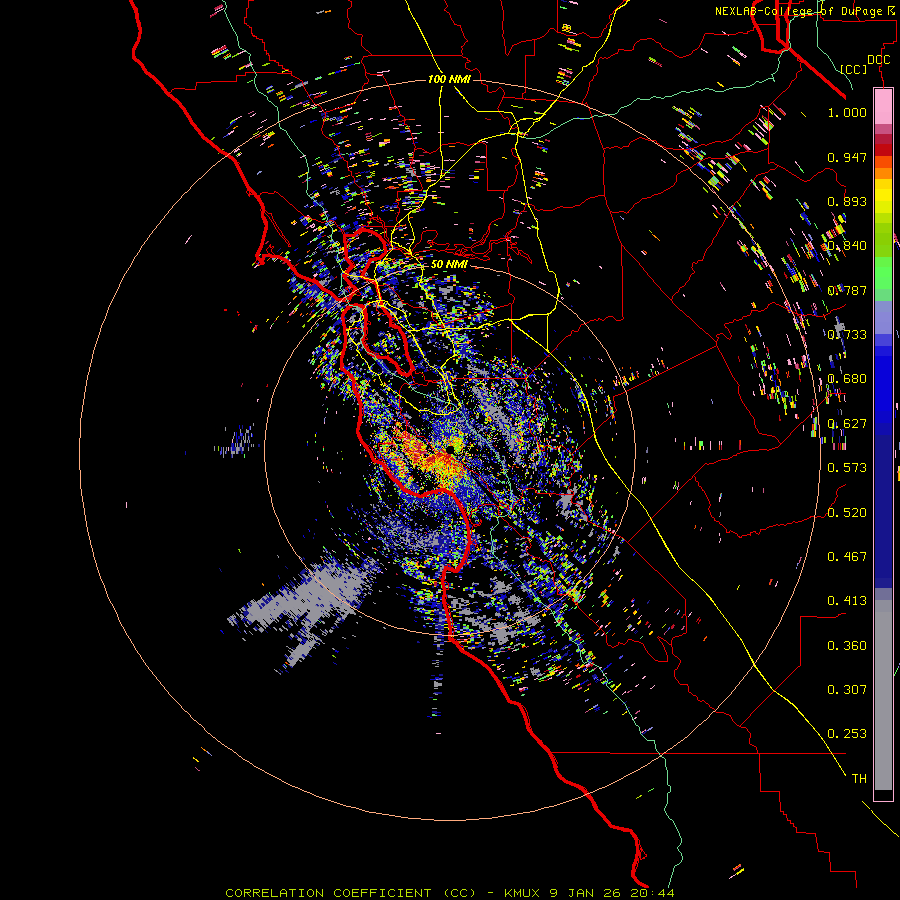Click the legend value 0.520
The width and height of the screenshot is (900, 900).
tap(847, 512)
